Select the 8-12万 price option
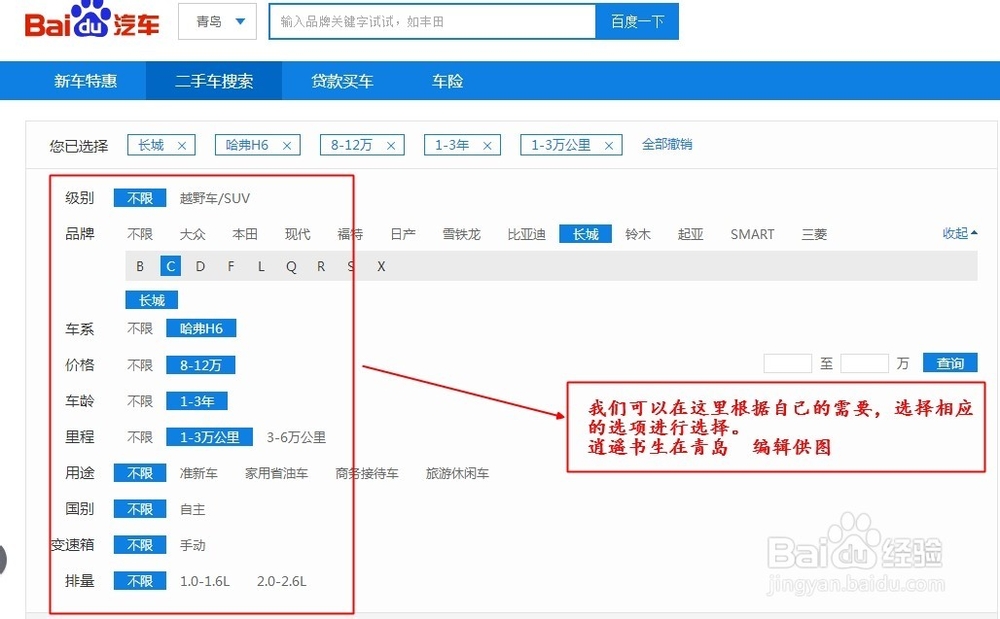The width and height of the screenshot is (1000, 619). (200, 365)
